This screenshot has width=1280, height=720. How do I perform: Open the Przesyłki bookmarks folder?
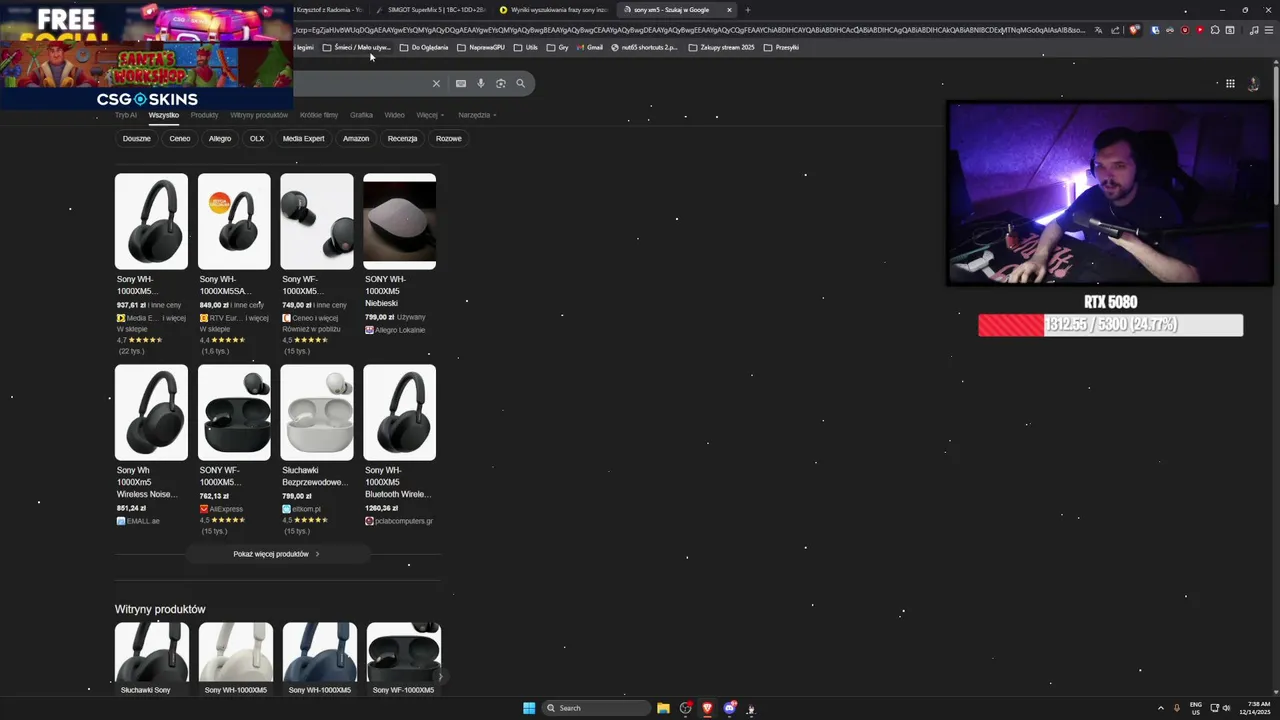781,47
